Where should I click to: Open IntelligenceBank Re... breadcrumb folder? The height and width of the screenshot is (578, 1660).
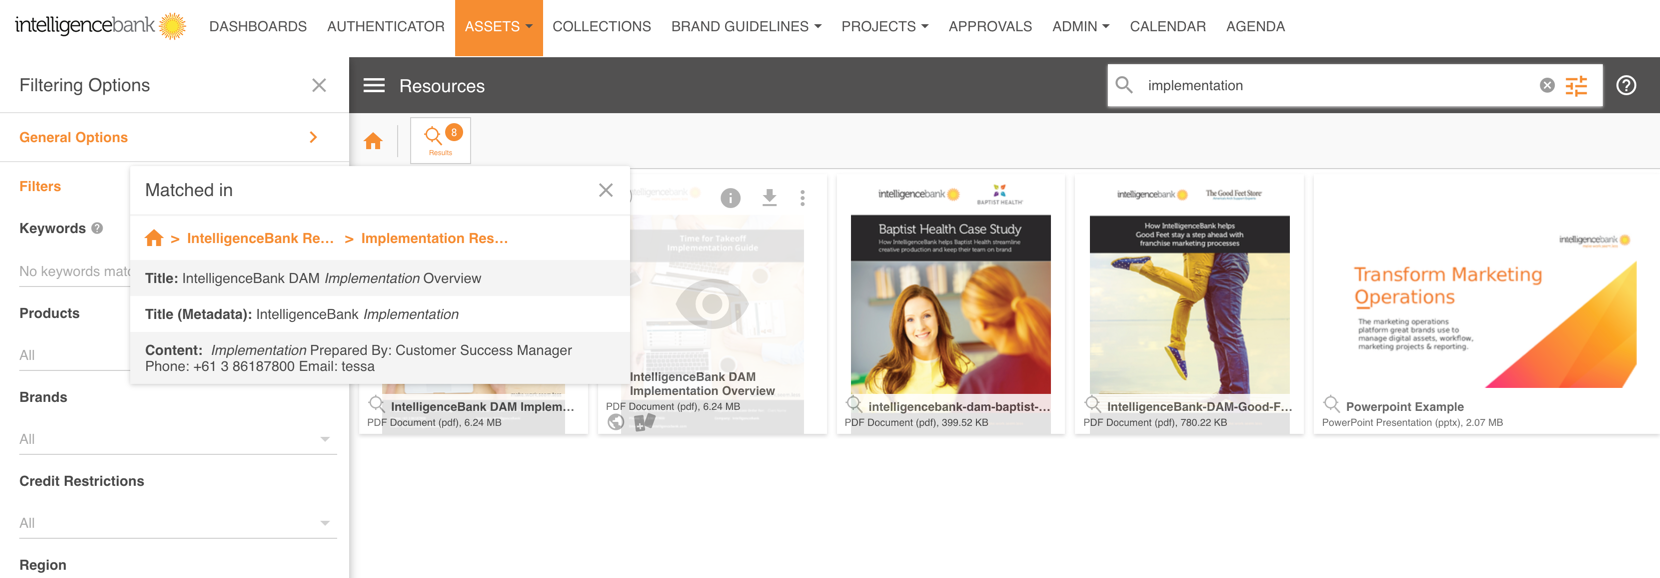click(260, 238)
